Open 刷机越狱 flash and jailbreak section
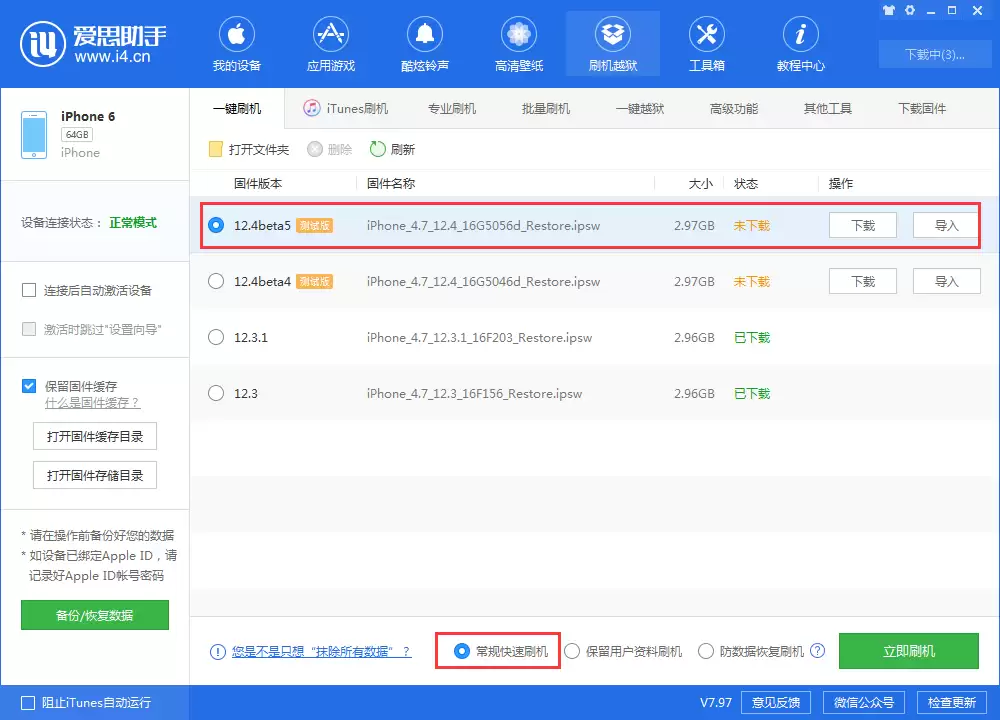1000x720 pixels. click(x=613, y=44)
